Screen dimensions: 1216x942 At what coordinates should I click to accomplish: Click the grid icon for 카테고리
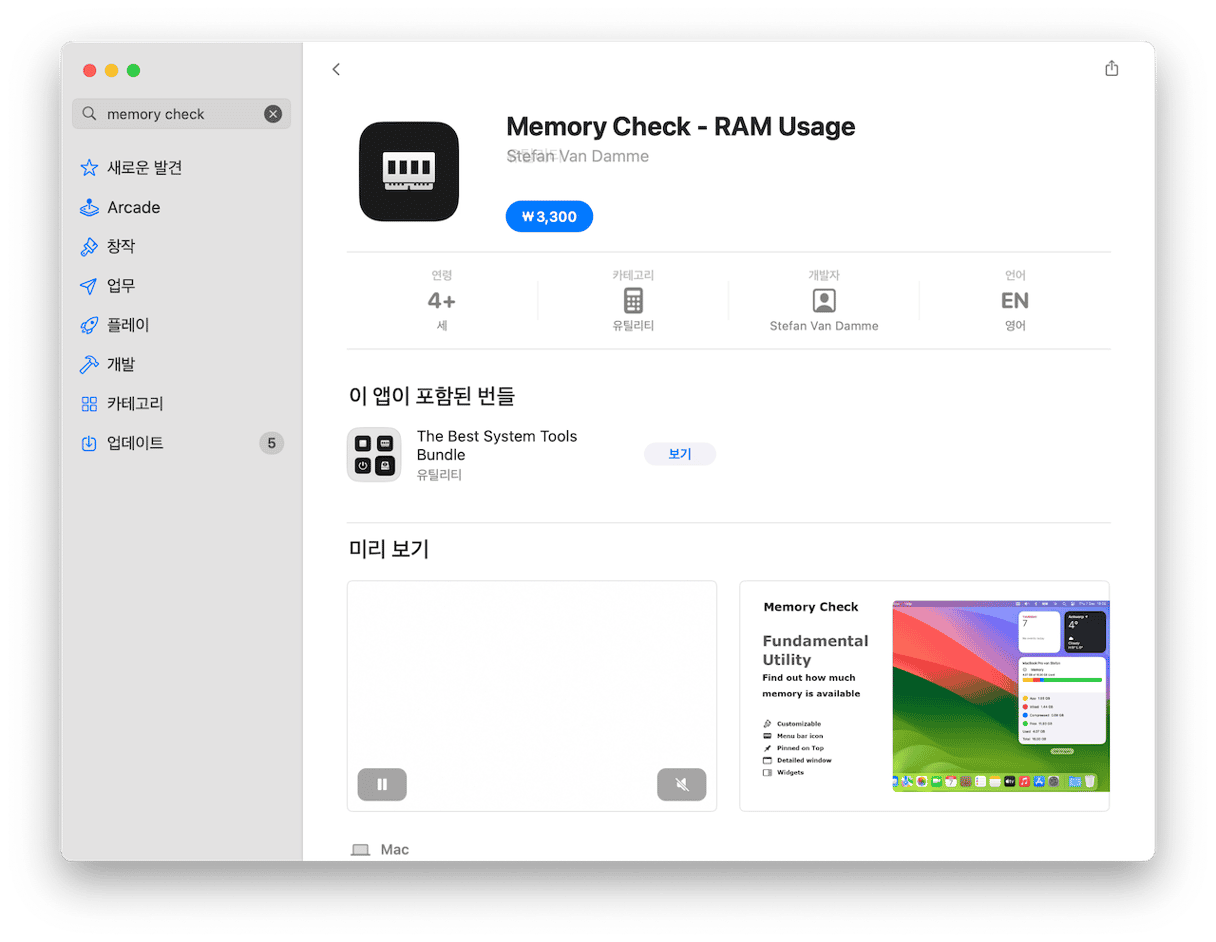[89, 404]
